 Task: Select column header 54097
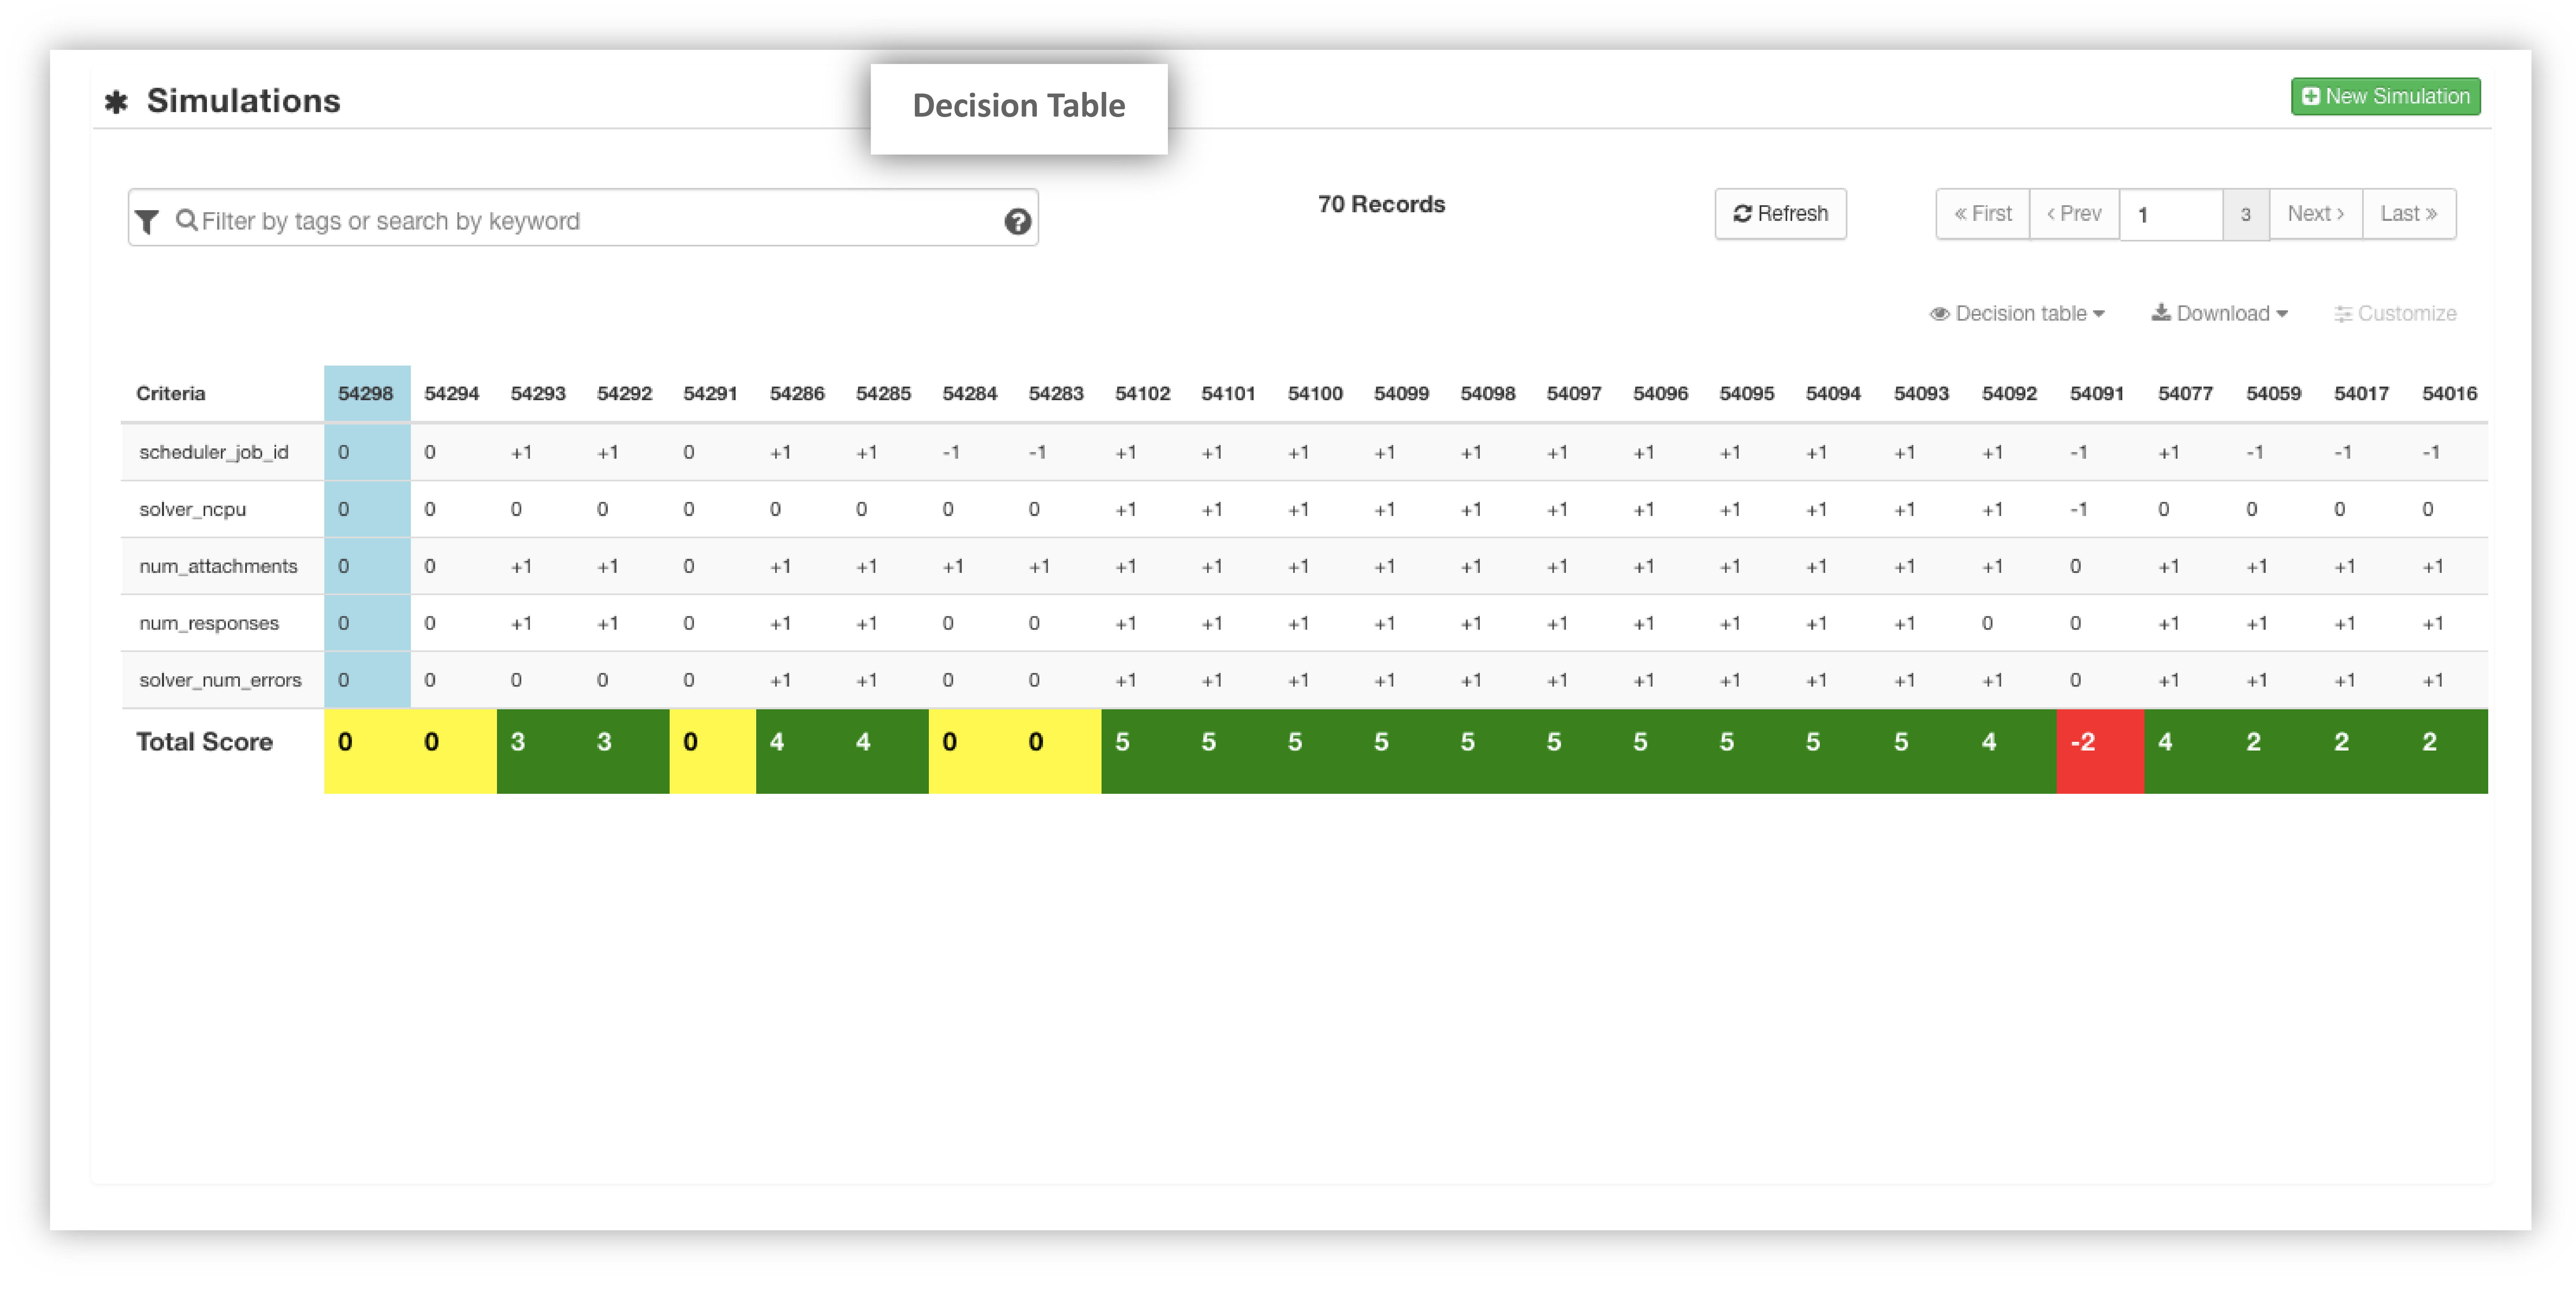[1574, 393]
